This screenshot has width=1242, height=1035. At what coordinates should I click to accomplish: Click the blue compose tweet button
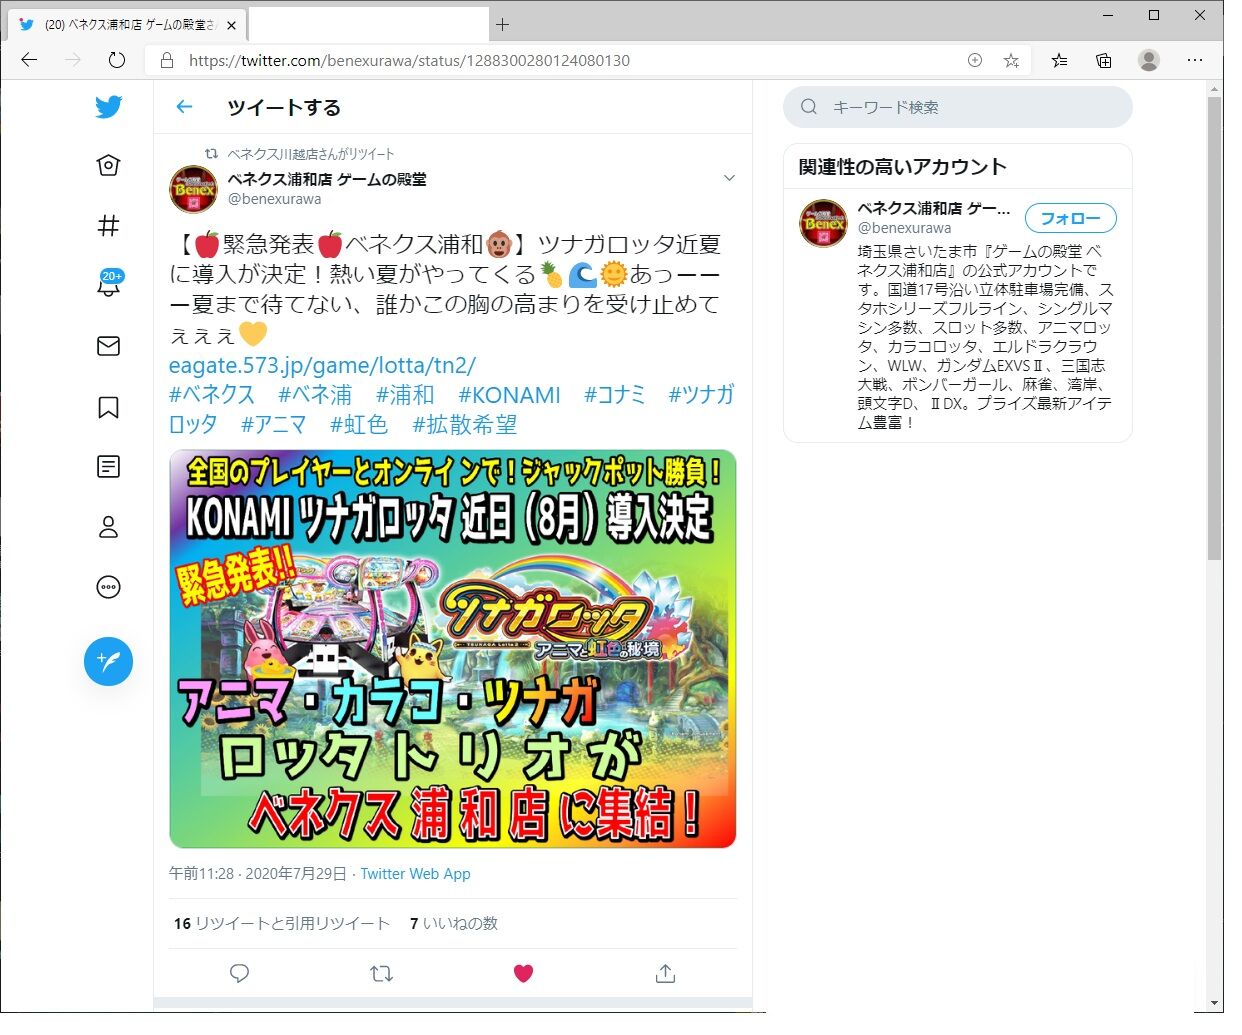(109, 661)
